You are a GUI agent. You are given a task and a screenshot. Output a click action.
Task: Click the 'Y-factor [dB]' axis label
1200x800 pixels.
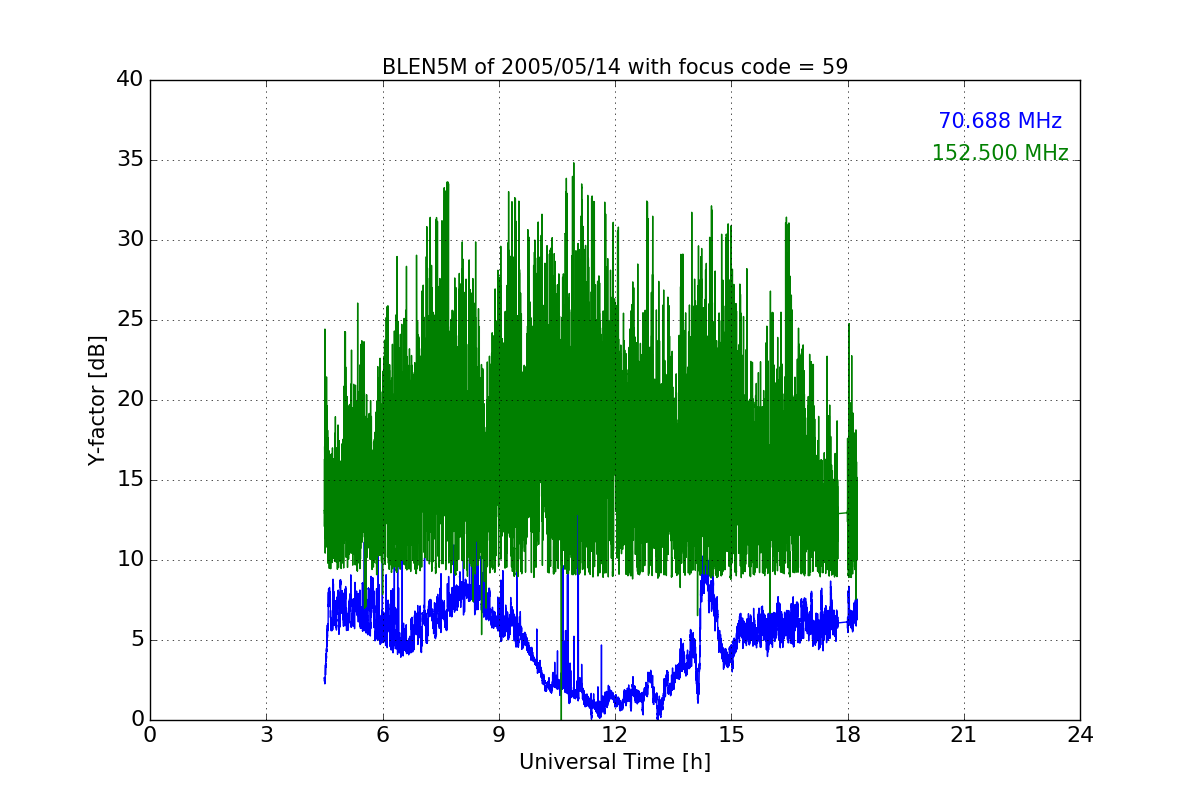(x=97, y=400)
